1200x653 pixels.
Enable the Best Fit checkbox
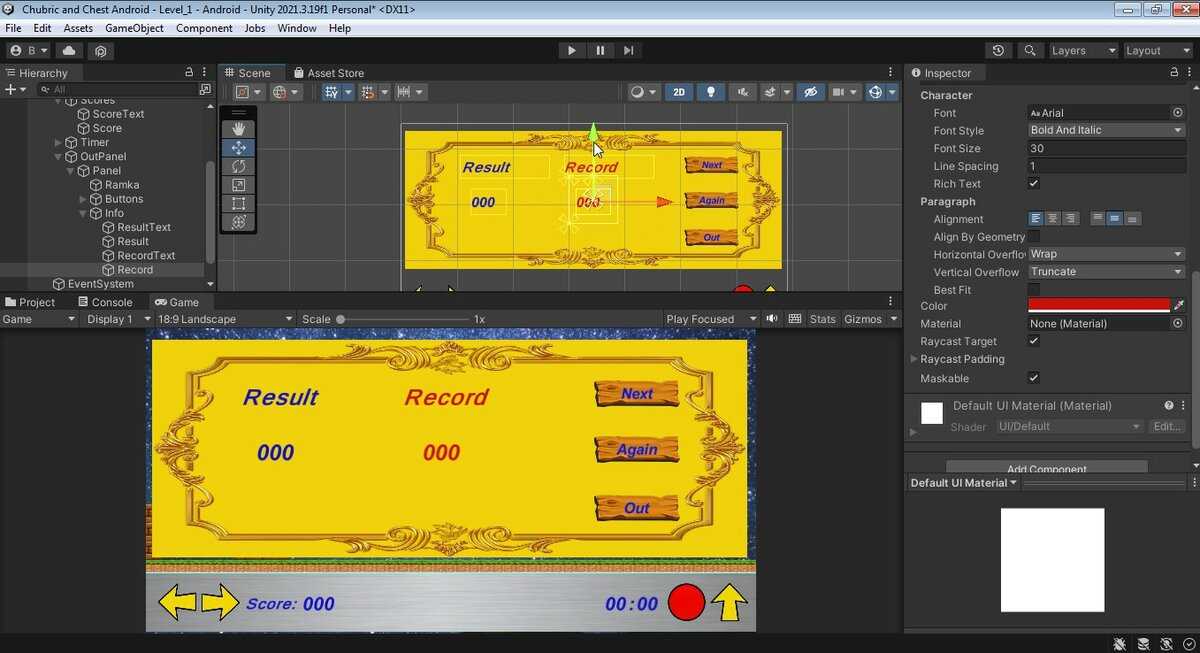(x=1034, y=290)
